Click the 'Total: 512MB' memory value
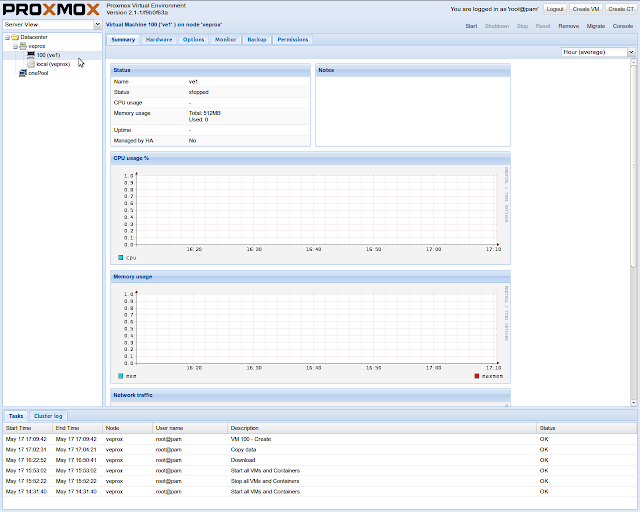 204,113
